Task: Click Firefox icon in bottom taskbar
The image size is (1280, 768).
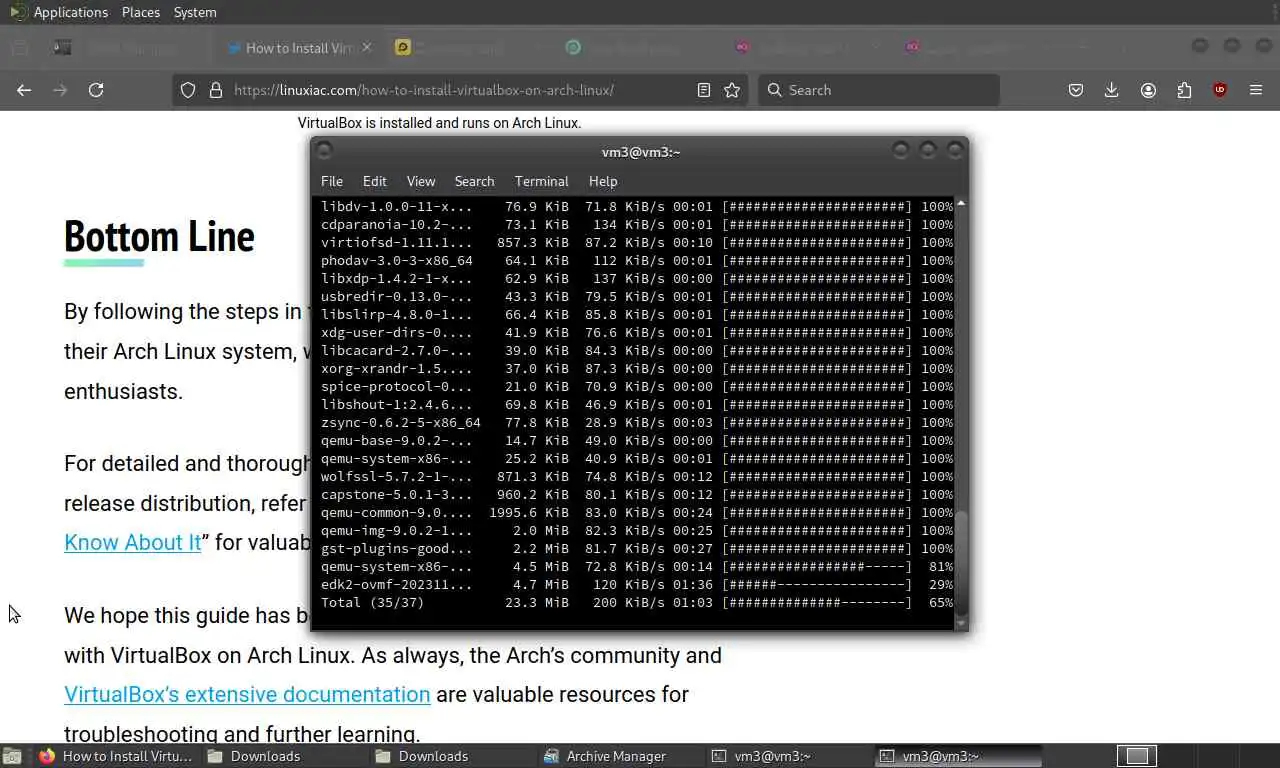Action: coord(47,756)
